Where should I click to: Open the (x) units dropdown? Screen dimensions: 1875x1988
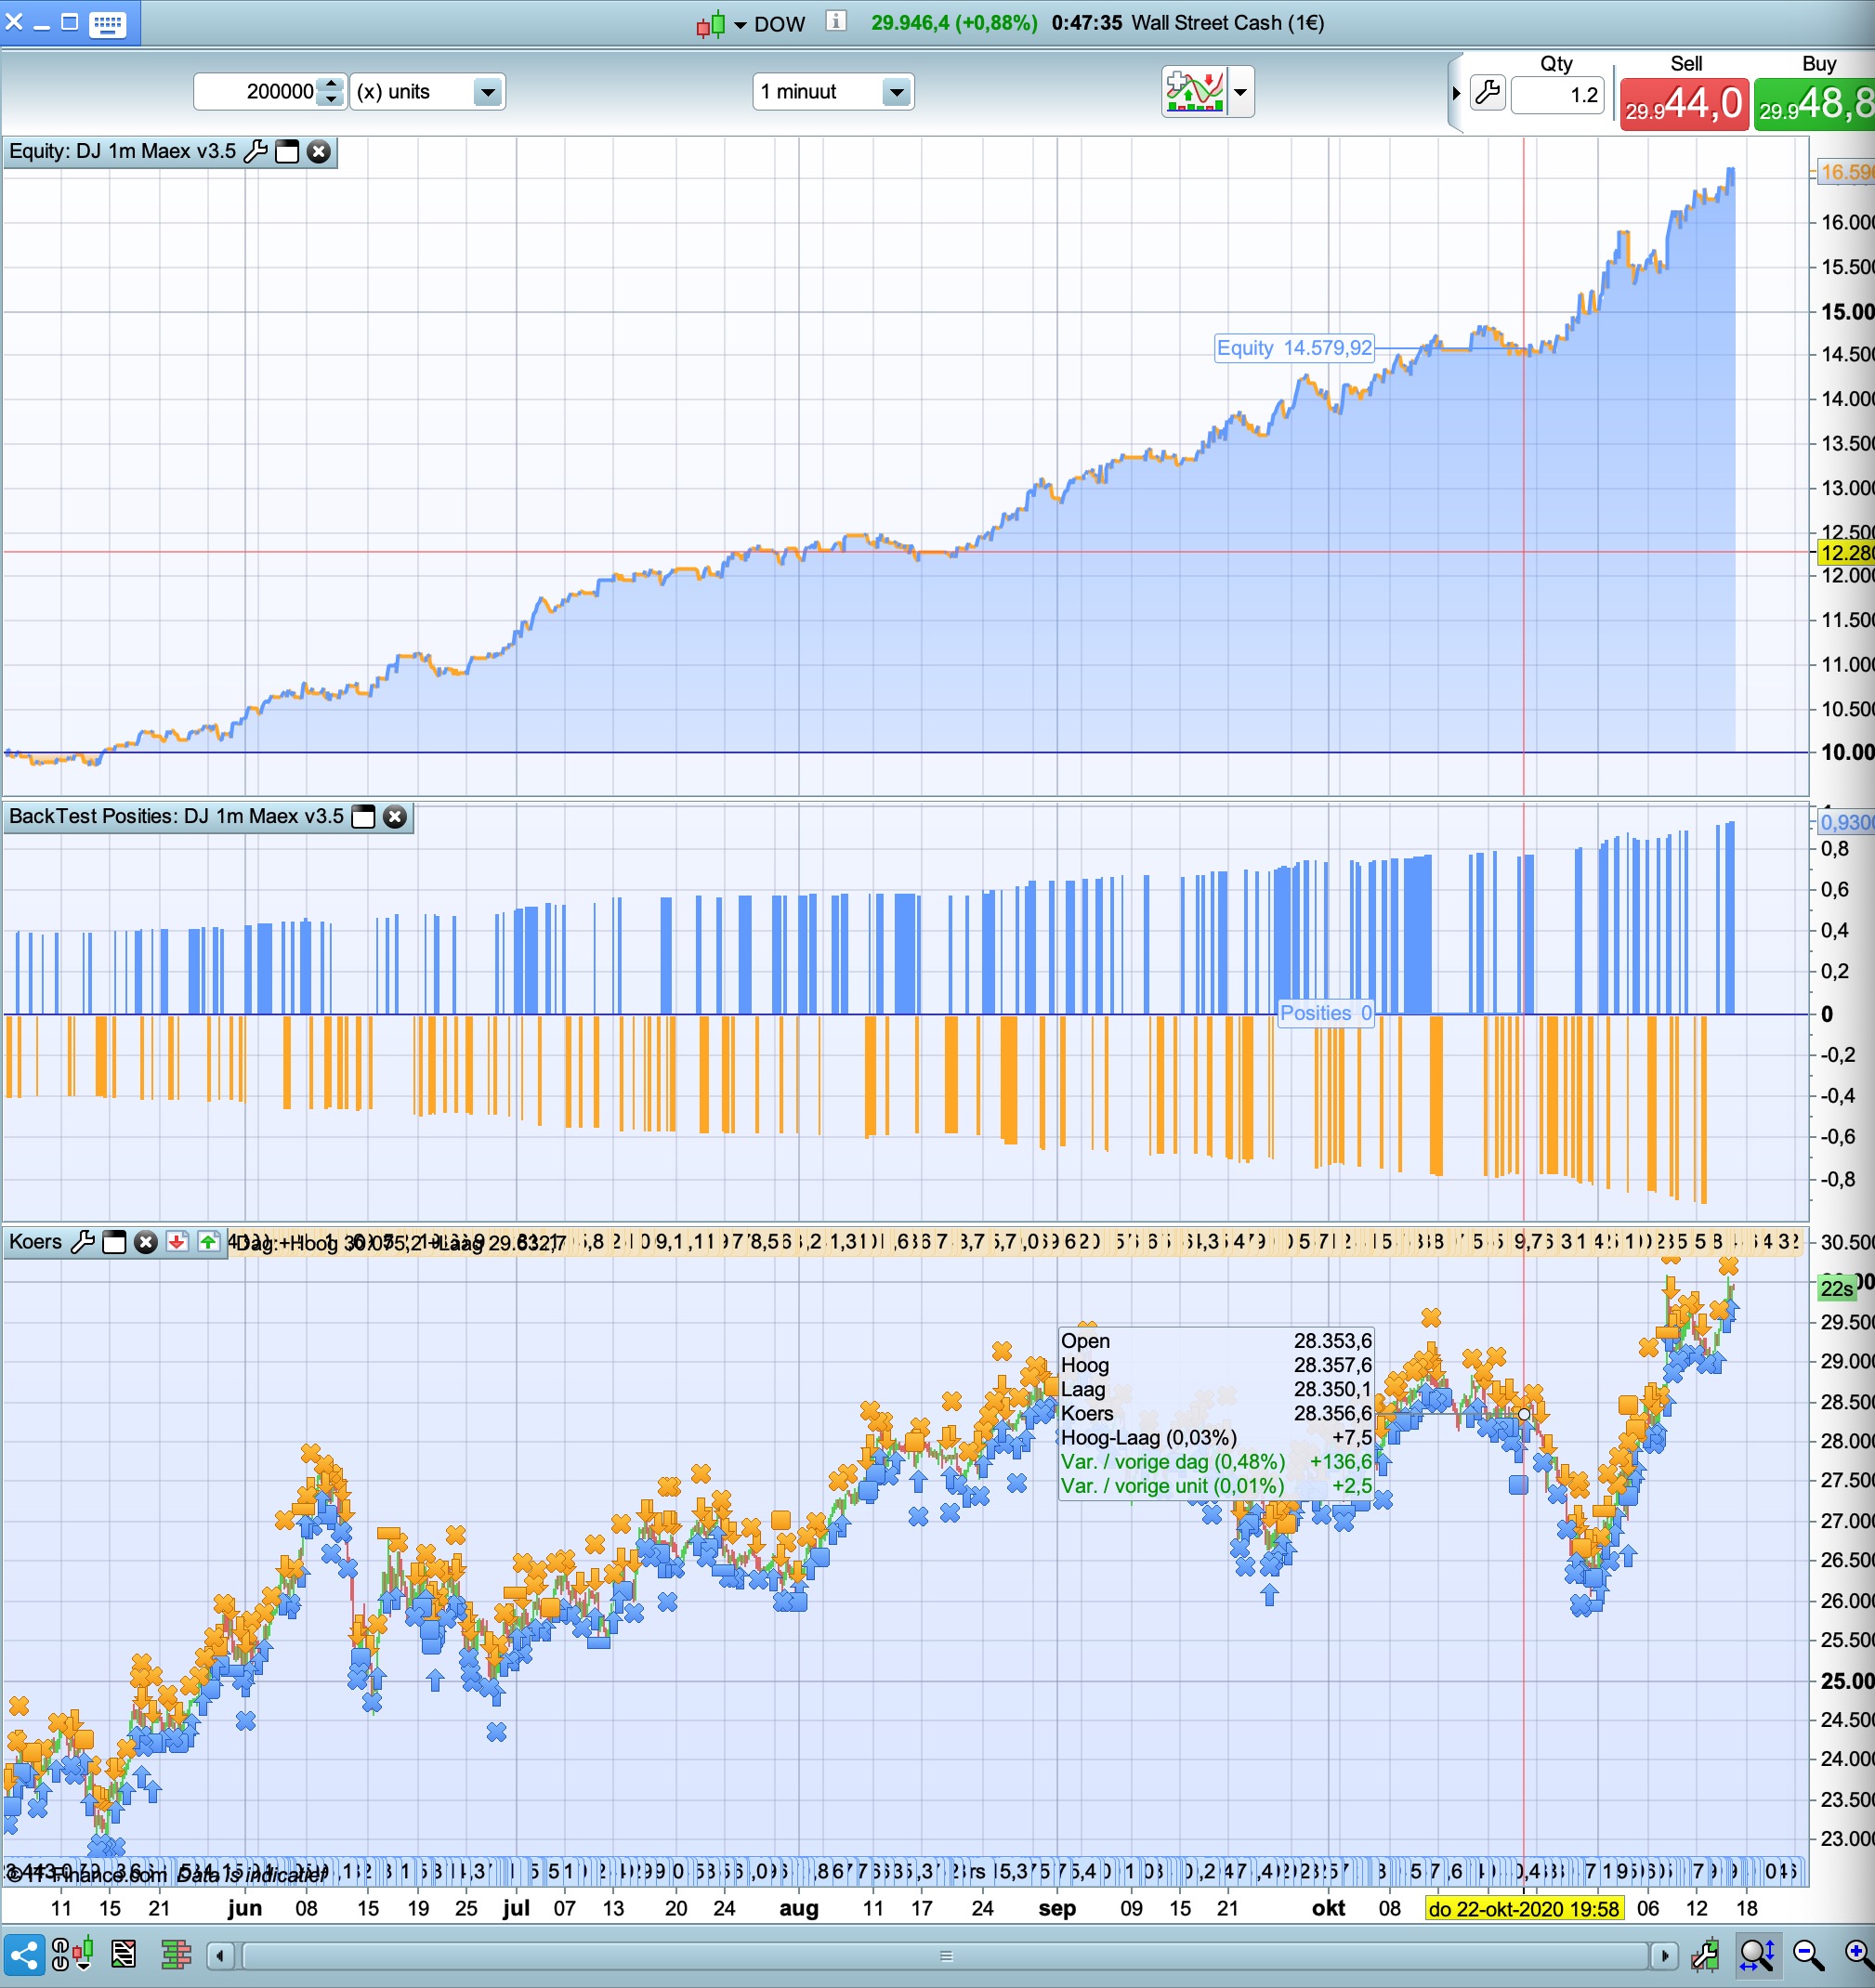(487, 92)
